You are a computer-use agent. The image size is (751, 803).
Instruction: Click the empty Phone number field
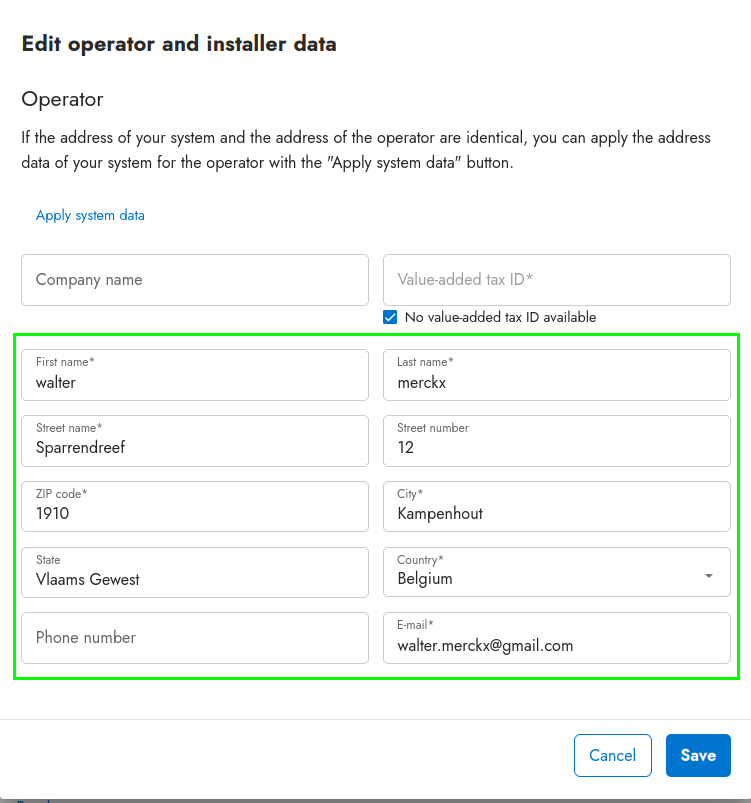195,638
